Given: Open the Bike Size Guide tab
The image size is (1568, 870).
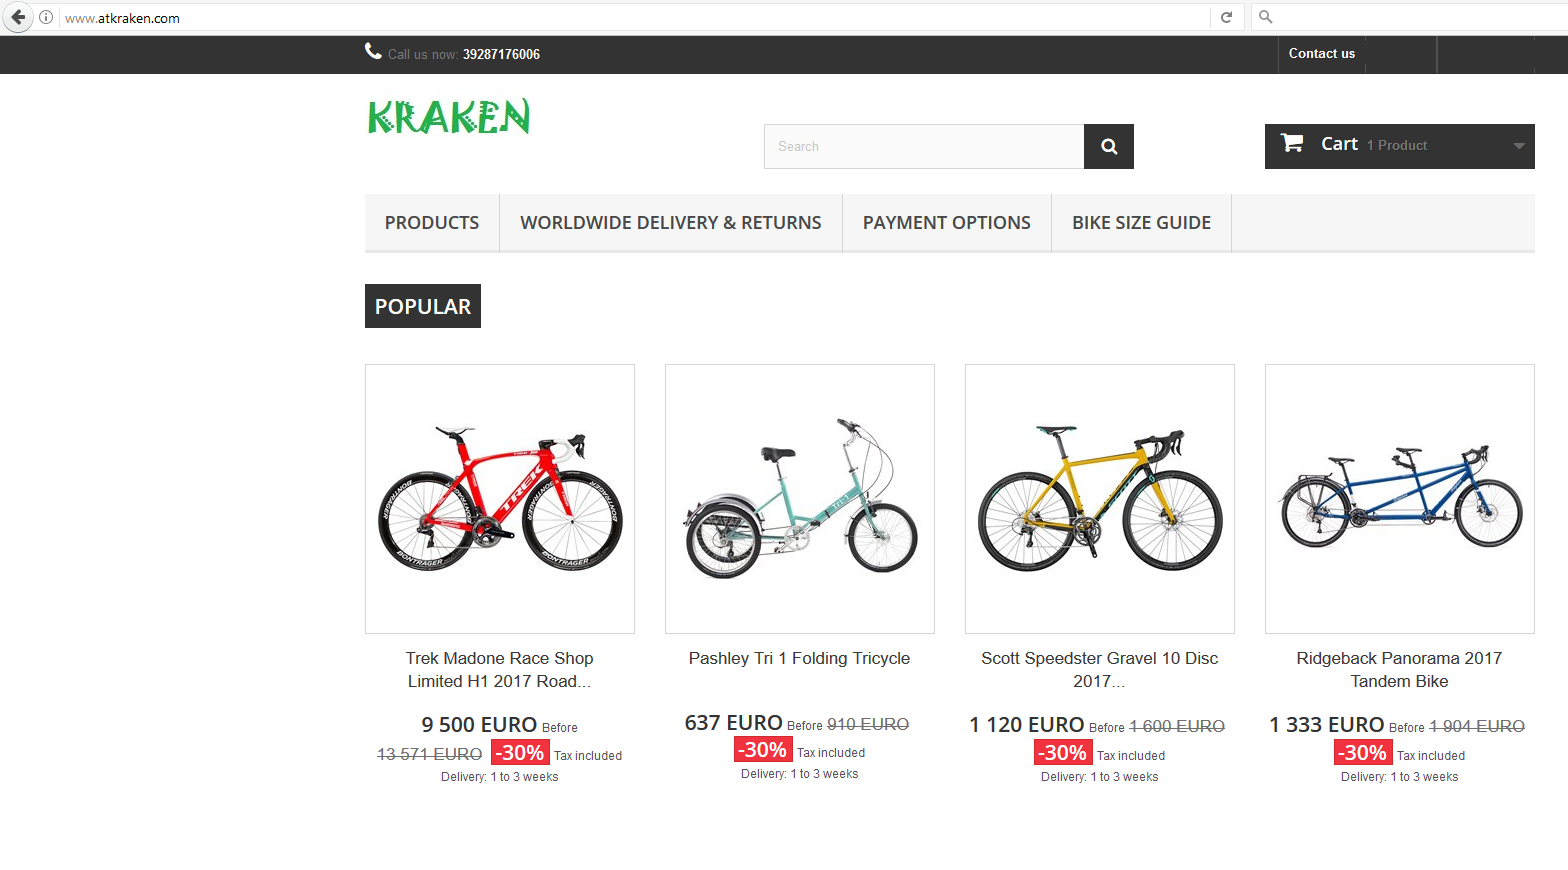Looking at the screenshot, I should [x=1141, y=223].
